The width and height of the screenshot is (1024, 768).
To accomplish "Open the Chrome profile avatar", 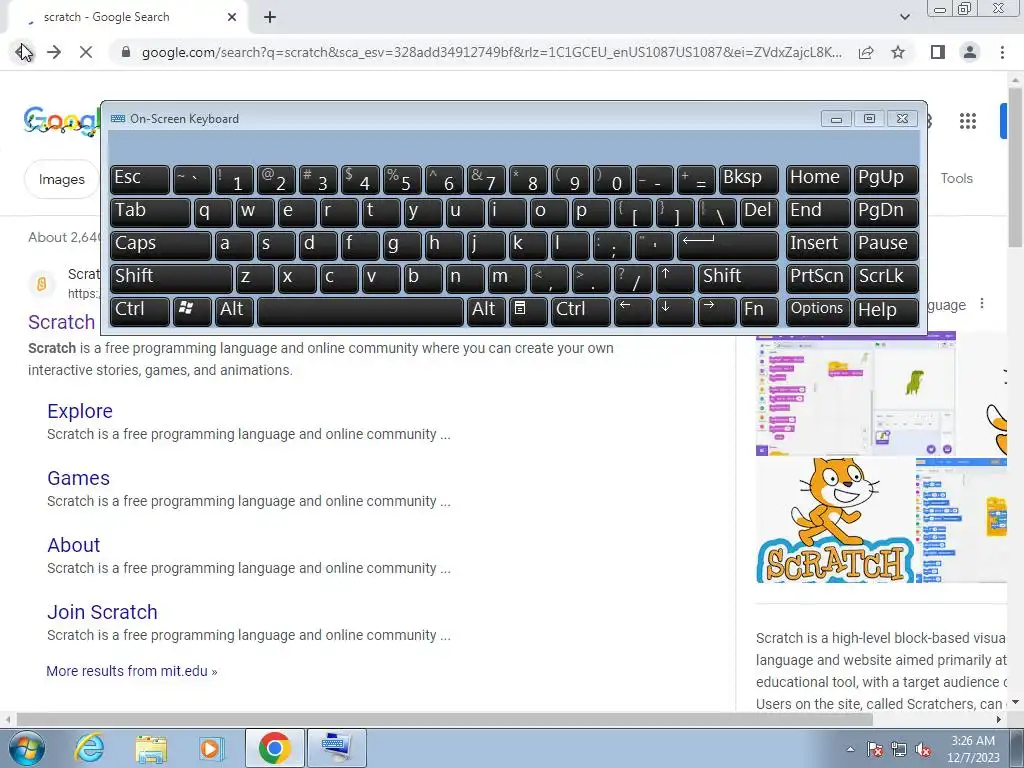I will (x=970, y=52).
